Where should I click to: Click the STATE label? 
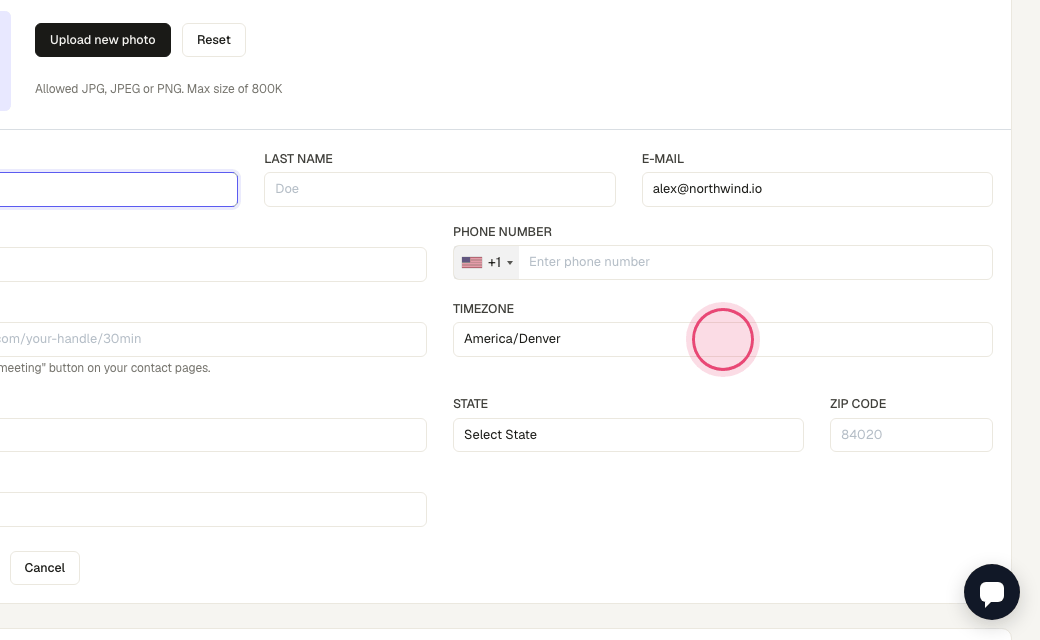coord(470,404)
